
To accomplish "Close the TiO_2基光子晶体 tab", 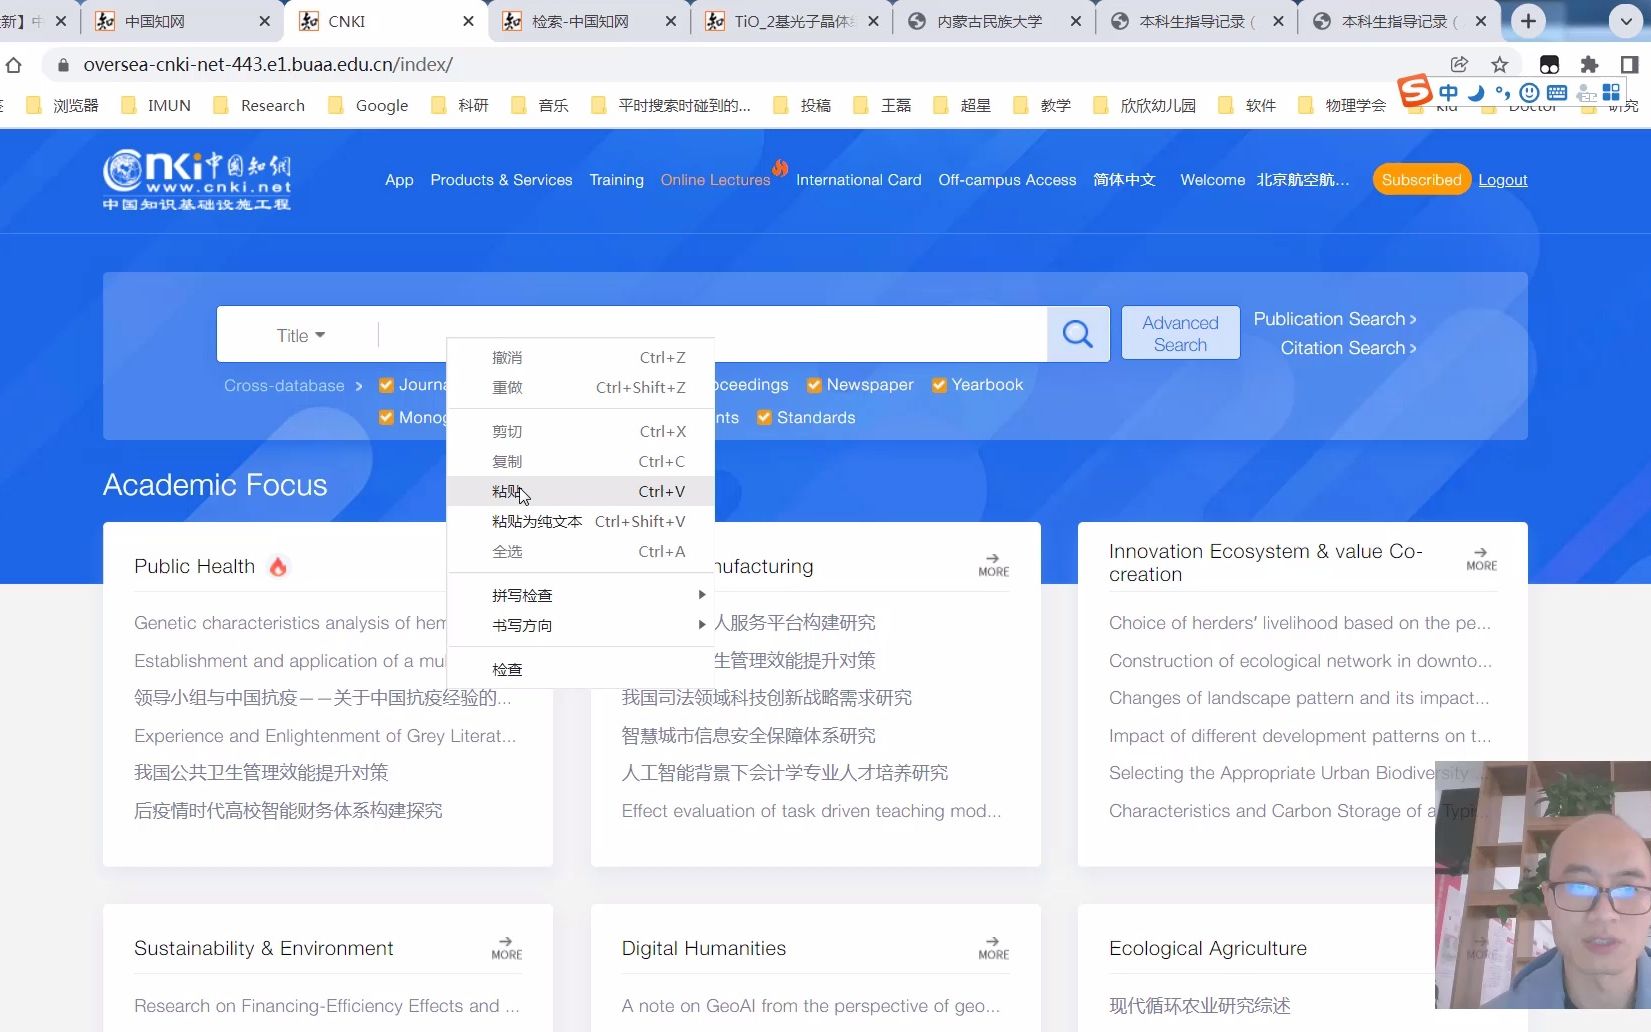I will tap(873, 21).
